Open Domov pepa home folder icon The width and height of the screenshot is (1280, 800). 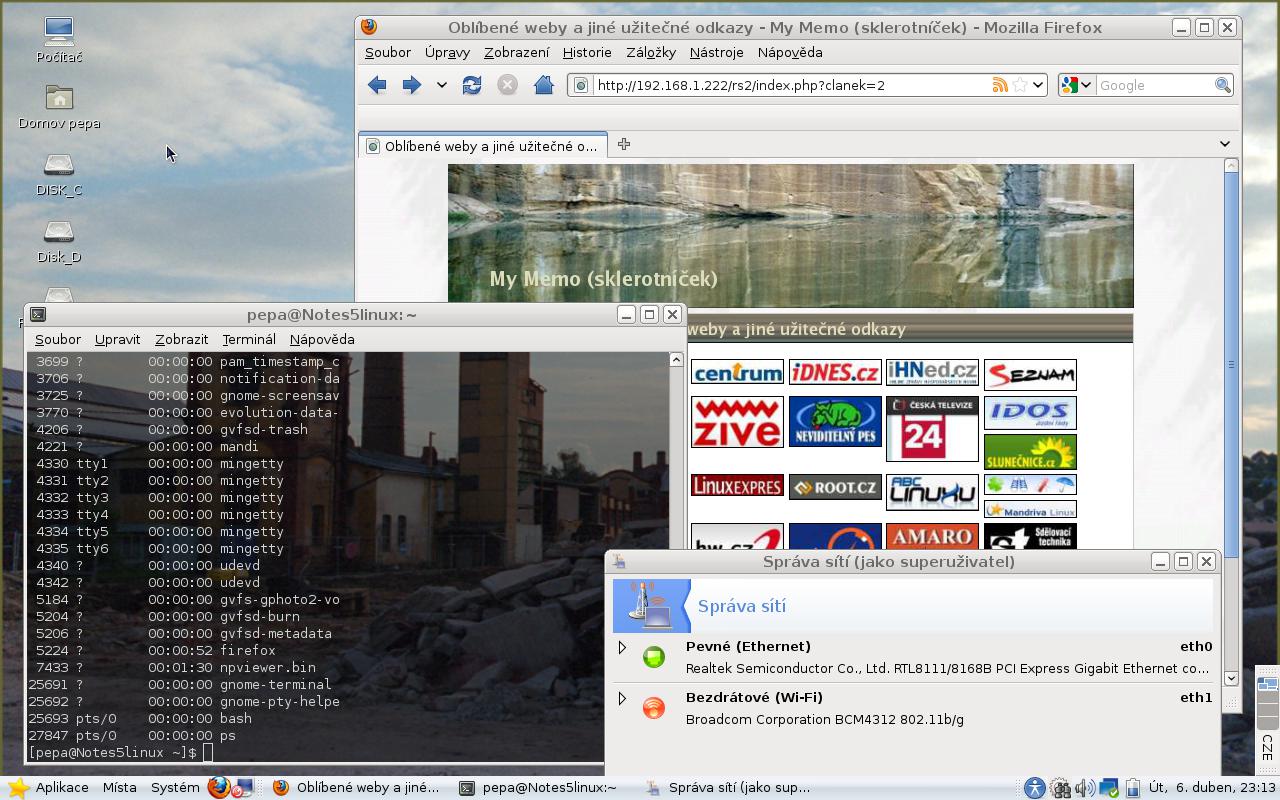(x=59, y=107)
